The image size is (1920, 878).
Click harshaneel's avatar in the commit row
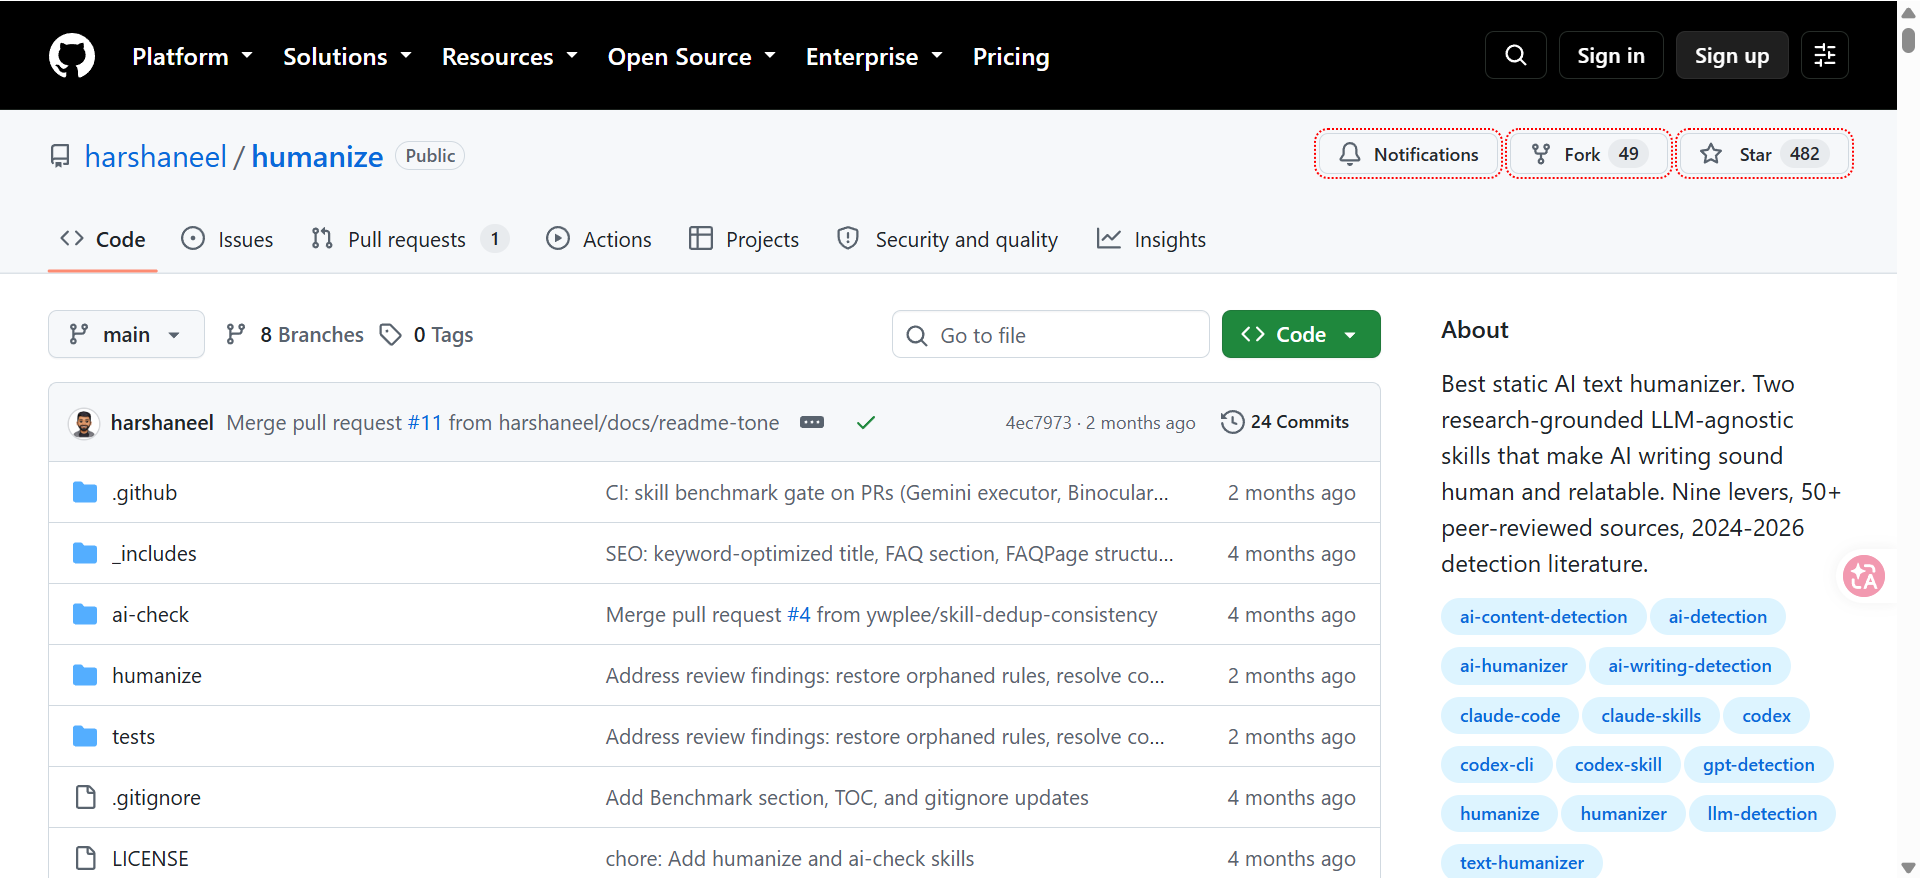[x=84, y=423]
